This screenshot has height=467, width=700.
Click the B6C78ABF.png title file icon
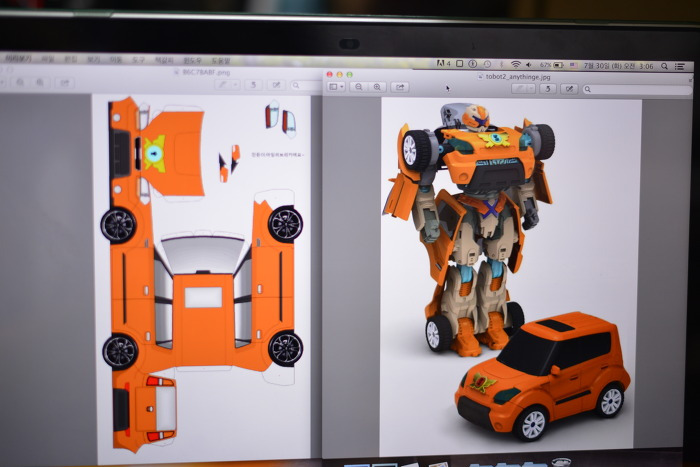pyautogui.click(x=177, y=71)
